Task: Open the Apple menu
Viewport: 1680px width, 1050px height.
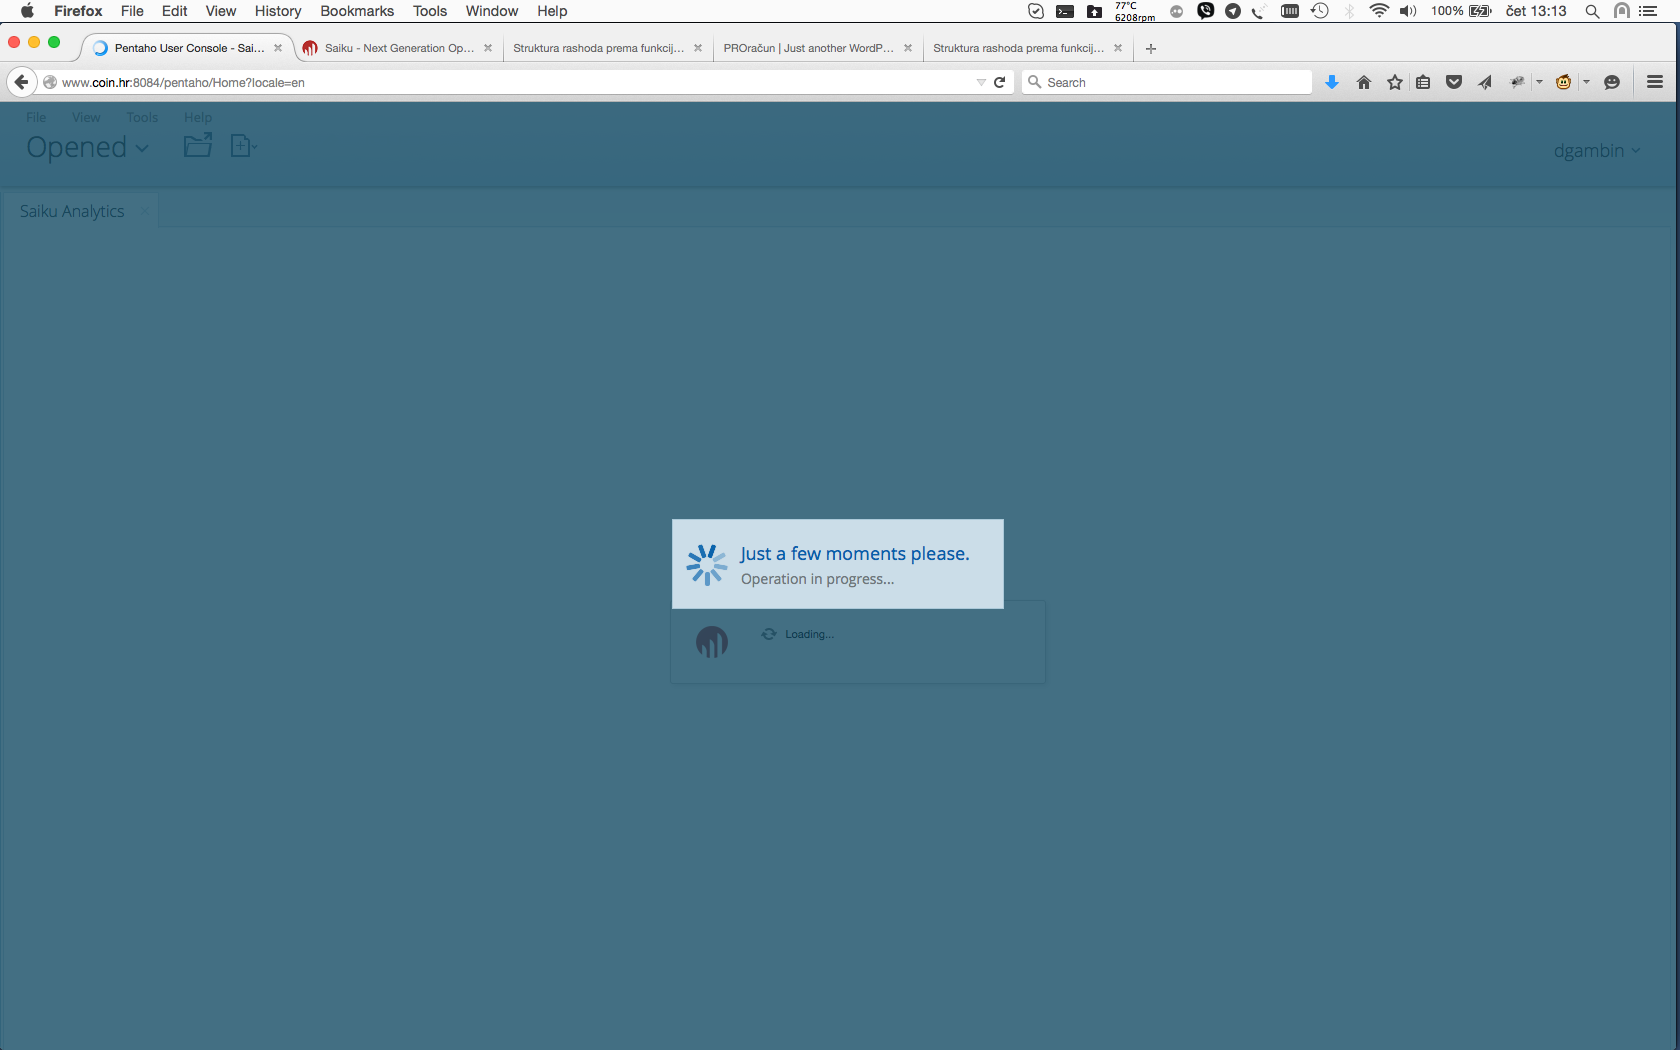Action: coord(27,11)
